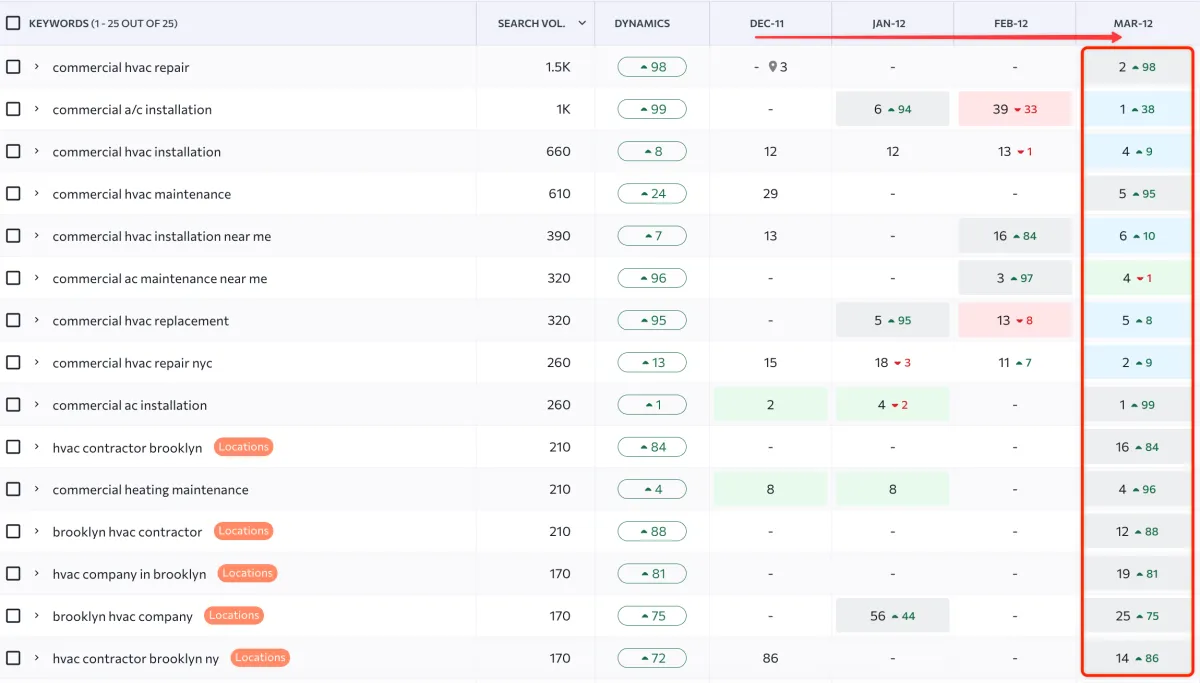
Task: Click dynamics badge 13 for hvac repair nyc
Action: [x=652, y=362]
